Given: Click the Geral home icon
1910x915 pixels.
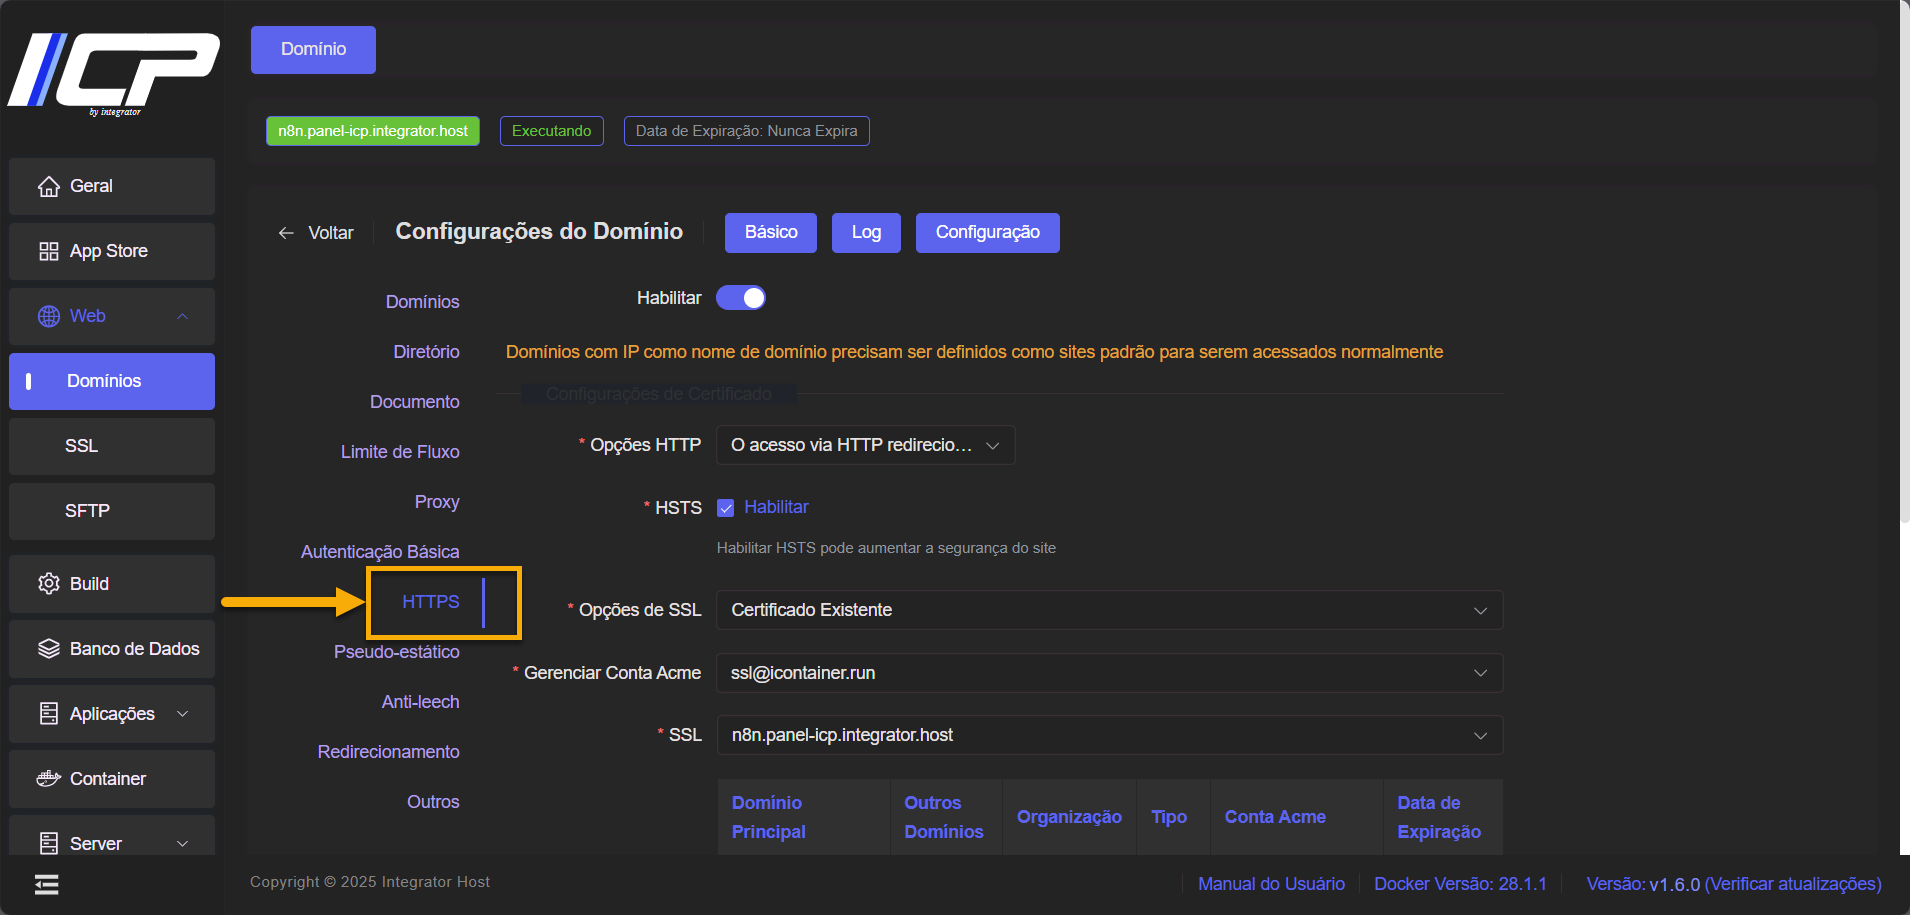Looking at the screenshot, I should coord(48,187).
